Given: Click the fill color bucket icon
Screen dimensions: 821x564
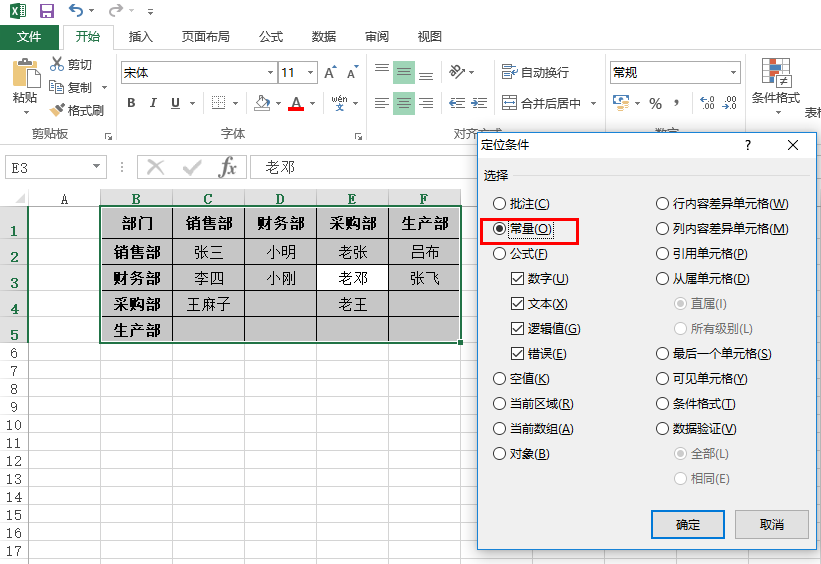Looking at the screenshot, I should [x=262, y=103].
